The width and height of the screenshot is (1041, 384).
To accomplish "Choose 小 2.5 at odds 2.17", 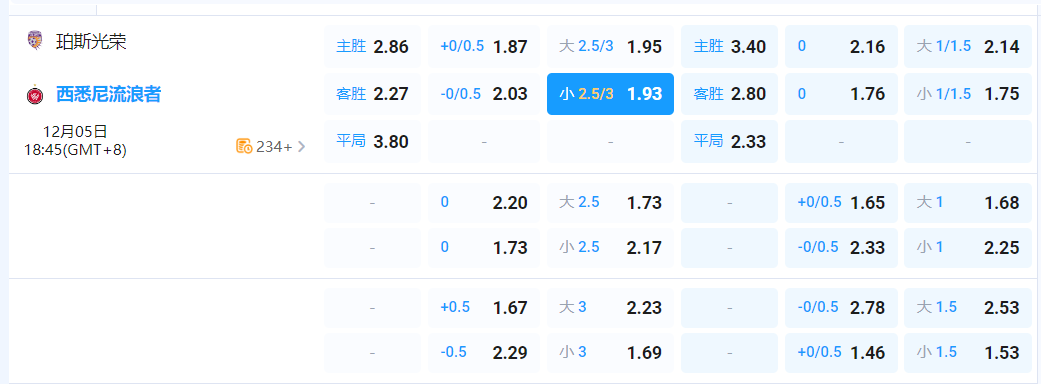I will (x=610, y=248).
